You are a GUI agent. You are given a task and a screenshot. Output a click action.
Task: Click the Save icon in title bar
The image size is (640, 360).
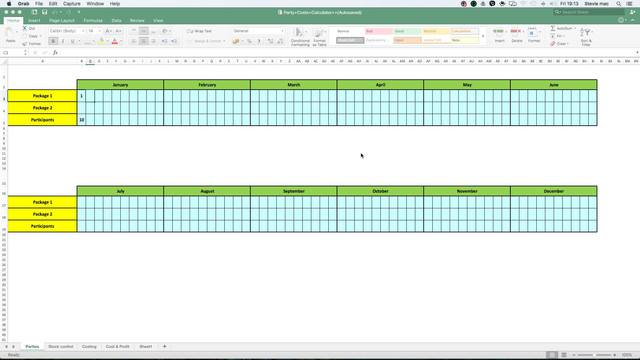pyautogui.click(x=44, y=12)
